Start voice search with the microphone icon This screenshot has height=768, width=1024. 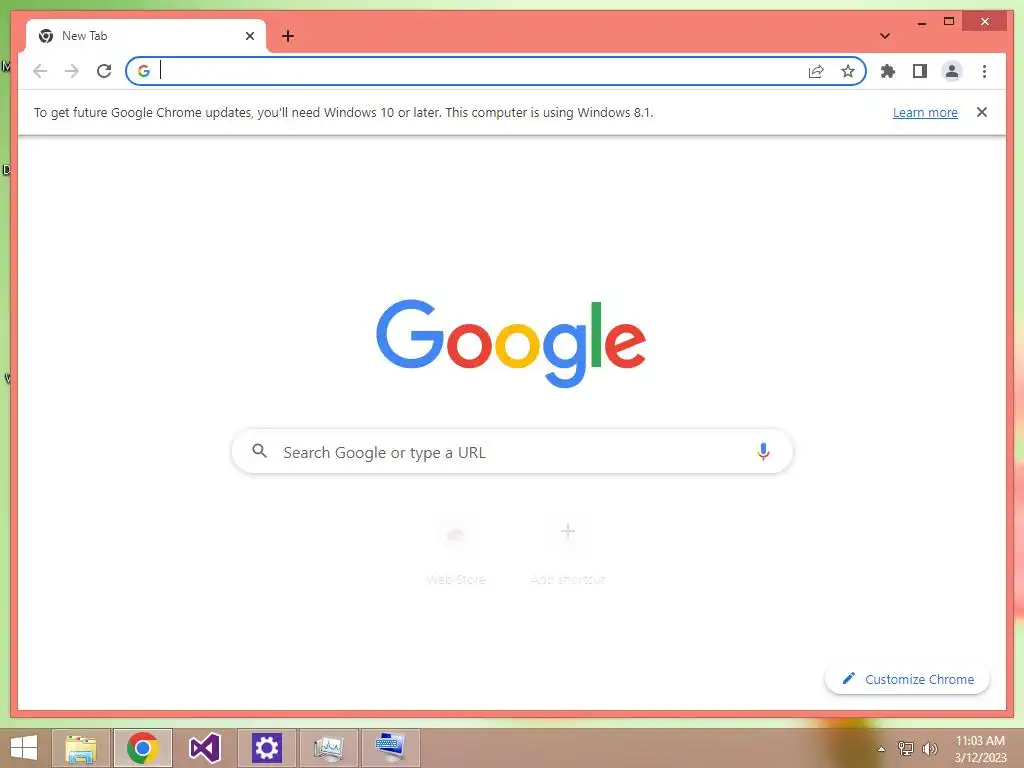[x=763, y=451]
